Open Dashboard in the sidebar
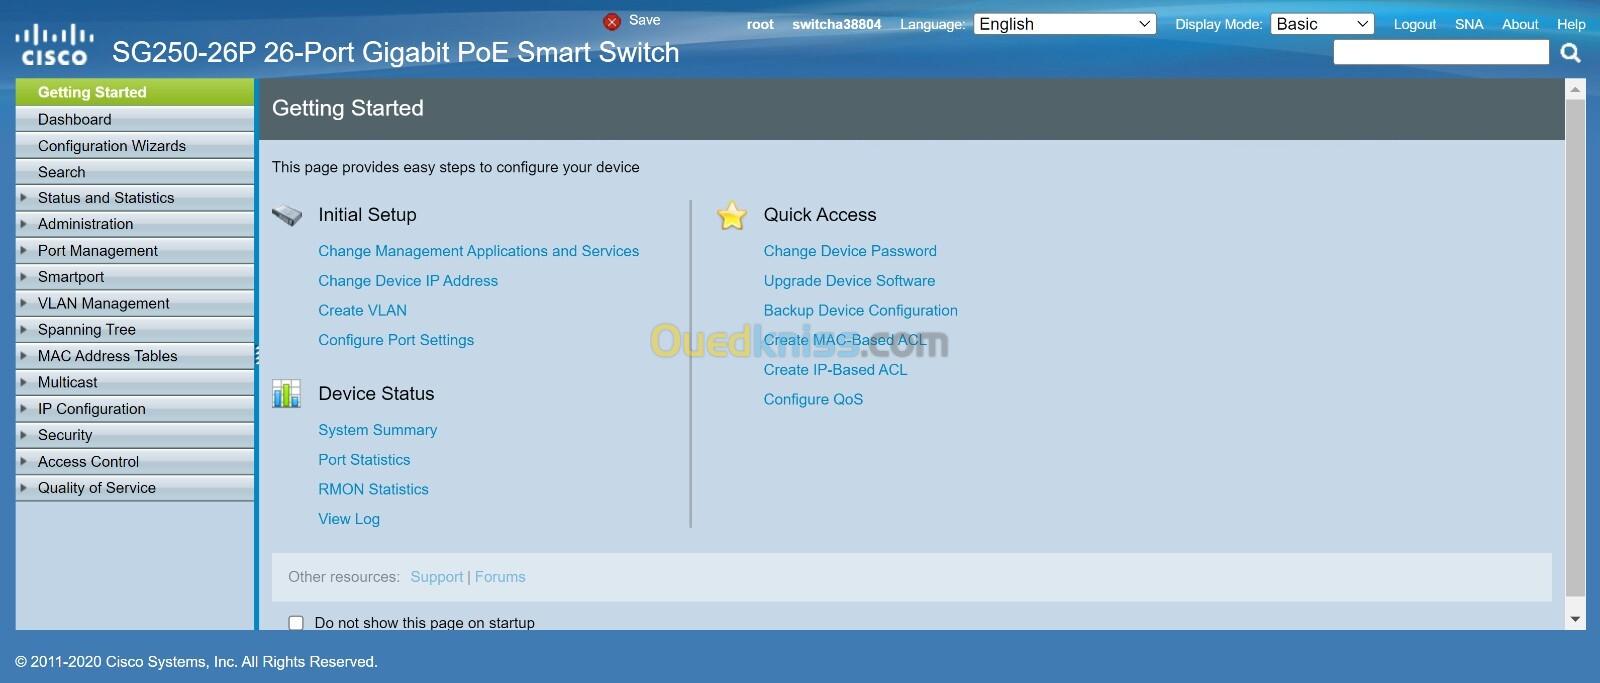The image size is (1600, 683). pos(75,119)
